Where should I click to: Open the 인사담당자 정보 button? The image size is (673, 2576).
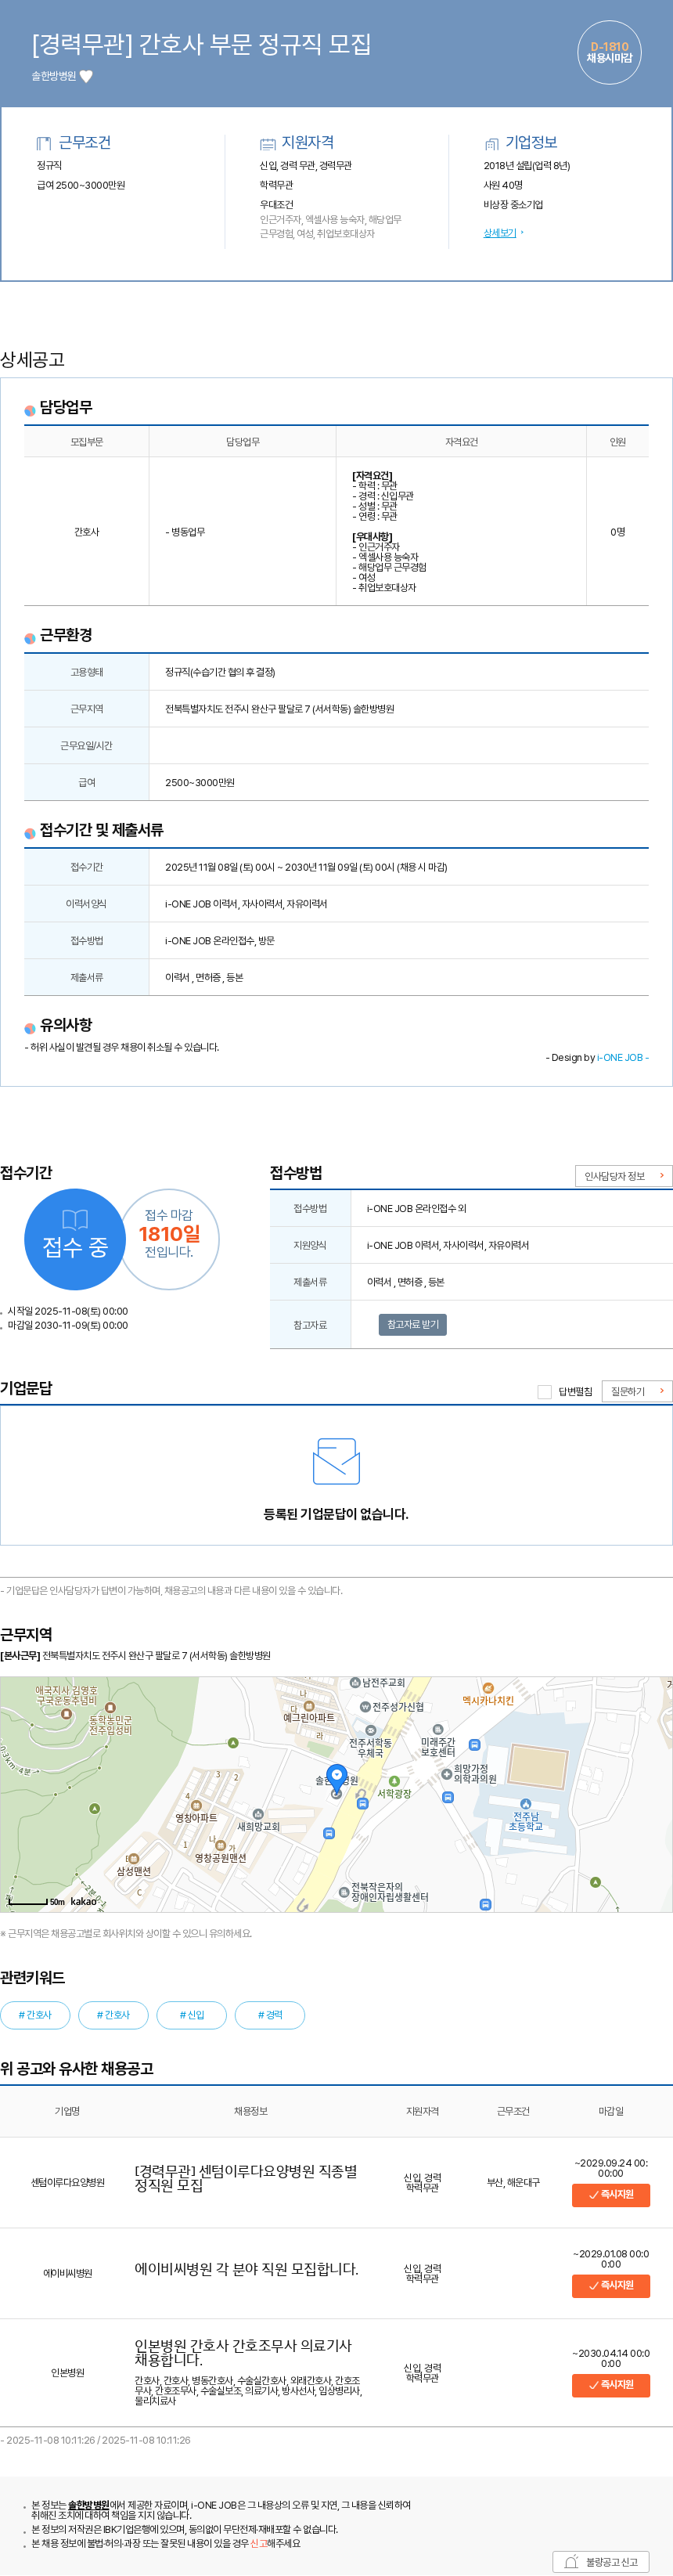point(623,1176)
